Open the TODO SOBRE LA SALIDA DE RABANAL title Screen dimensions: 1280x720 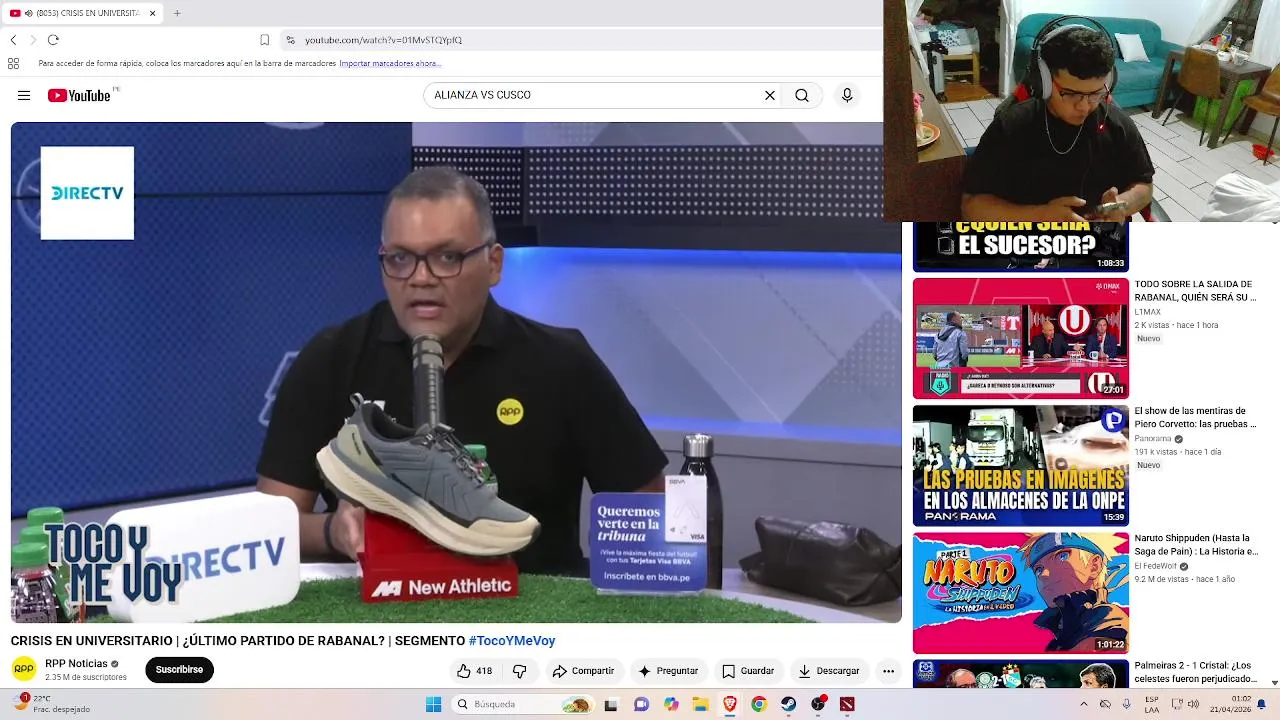point(1195,291)
